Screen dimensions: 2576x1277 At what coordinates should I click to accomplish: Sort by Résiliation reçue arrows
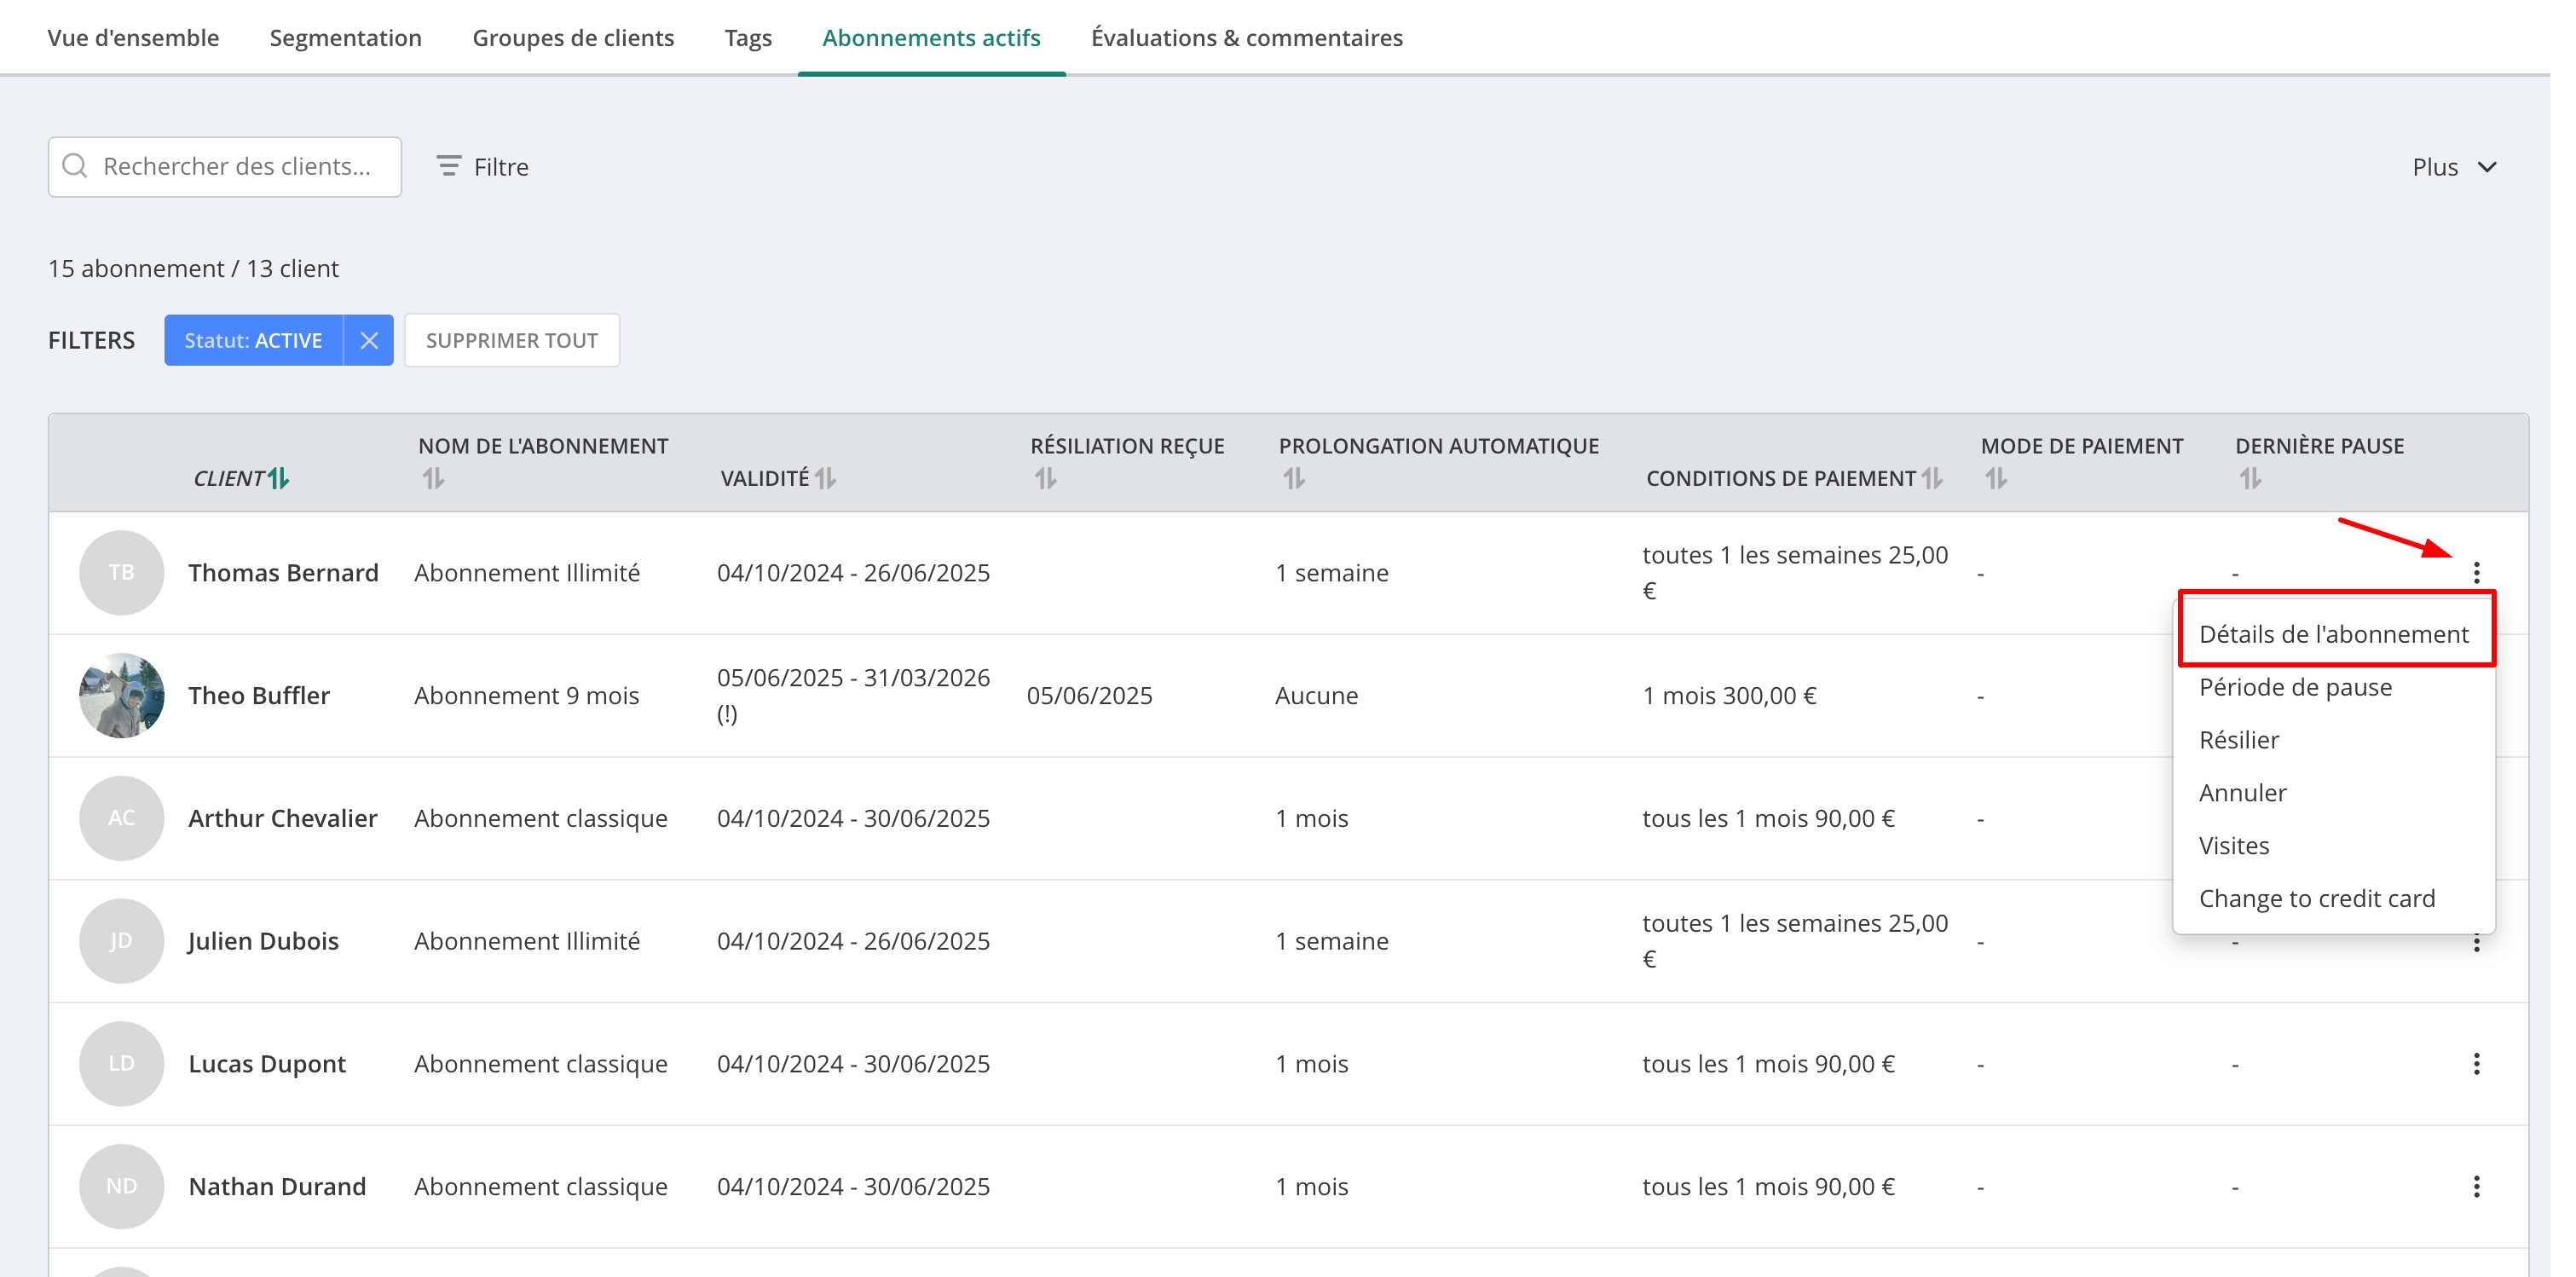(x=1045, y=479)
